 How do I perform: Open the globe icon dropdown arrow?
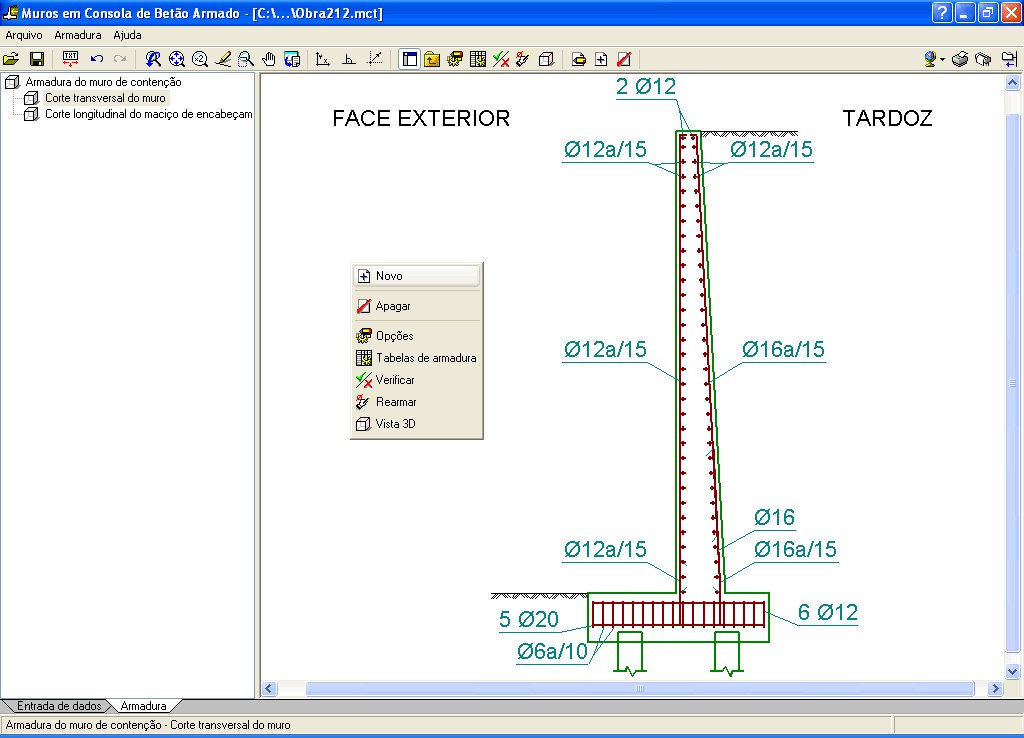pos(942,60)
